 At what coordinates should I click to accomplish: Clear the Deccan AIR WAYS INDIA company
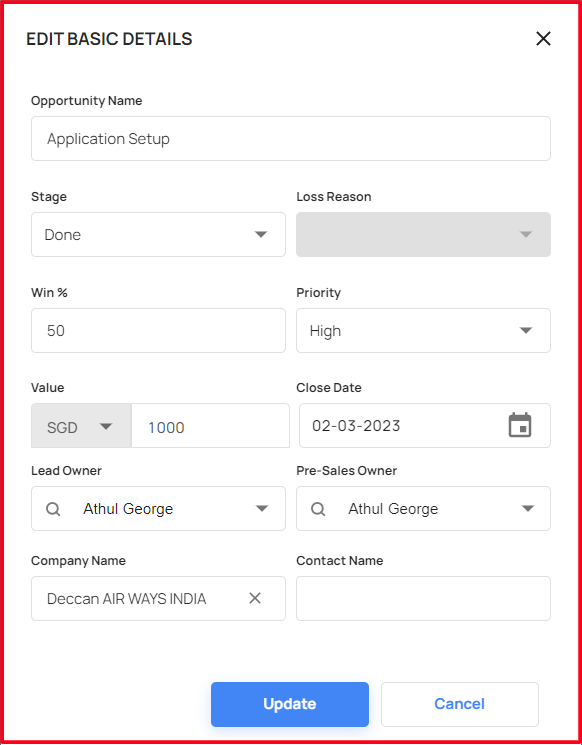click(x=255, y=598)
